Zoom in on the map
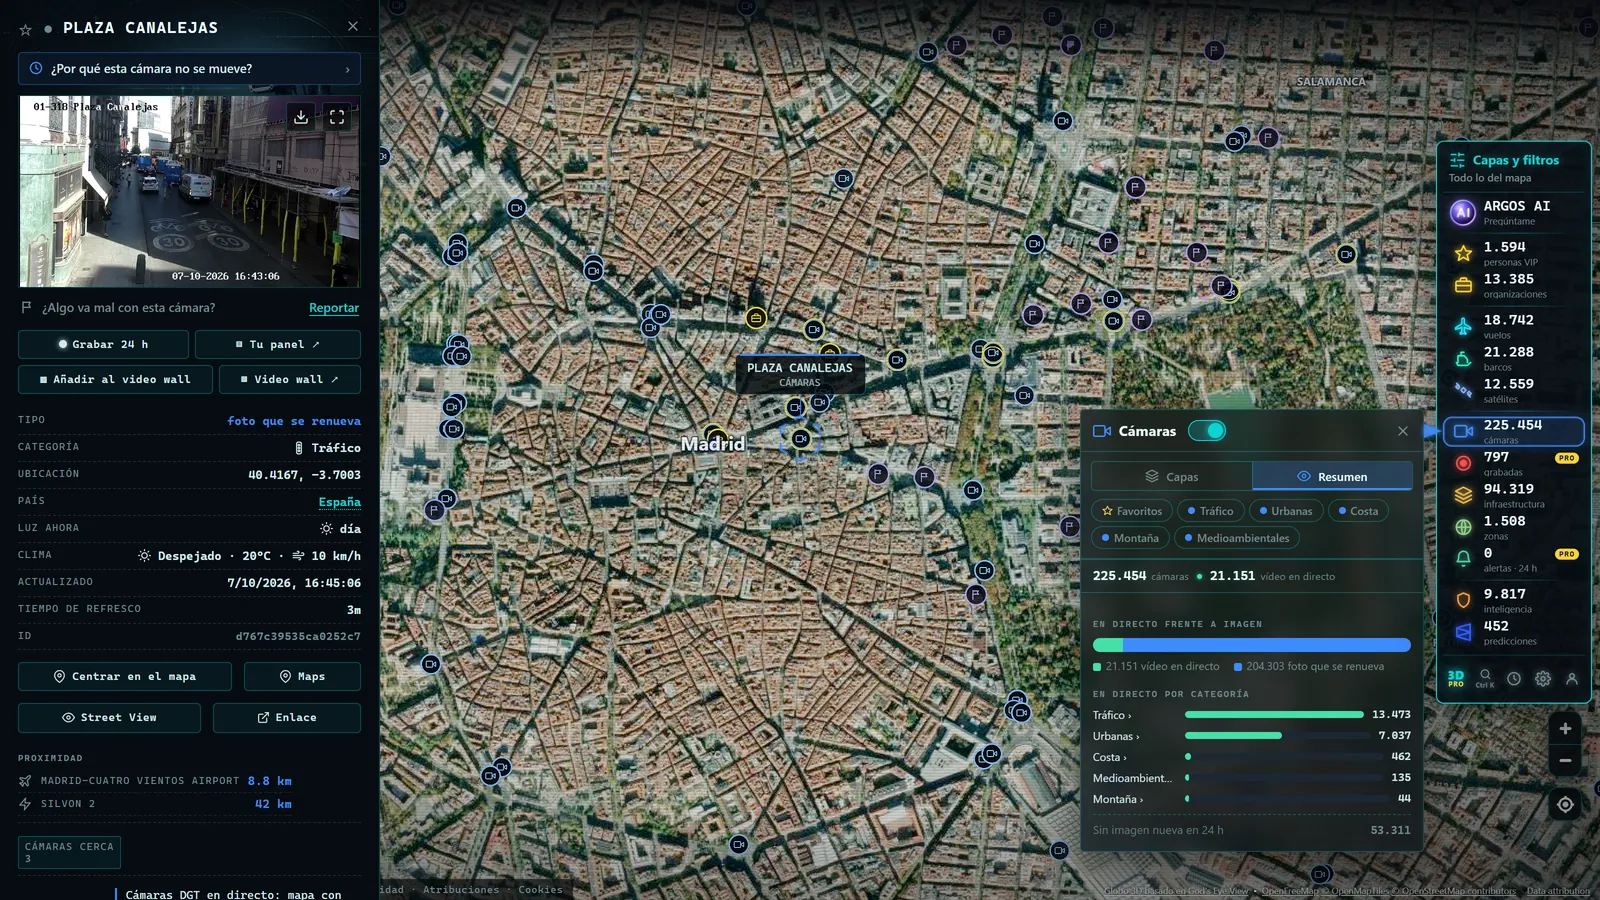The width and height of the screenshot is (1600, 900). 1565,729
